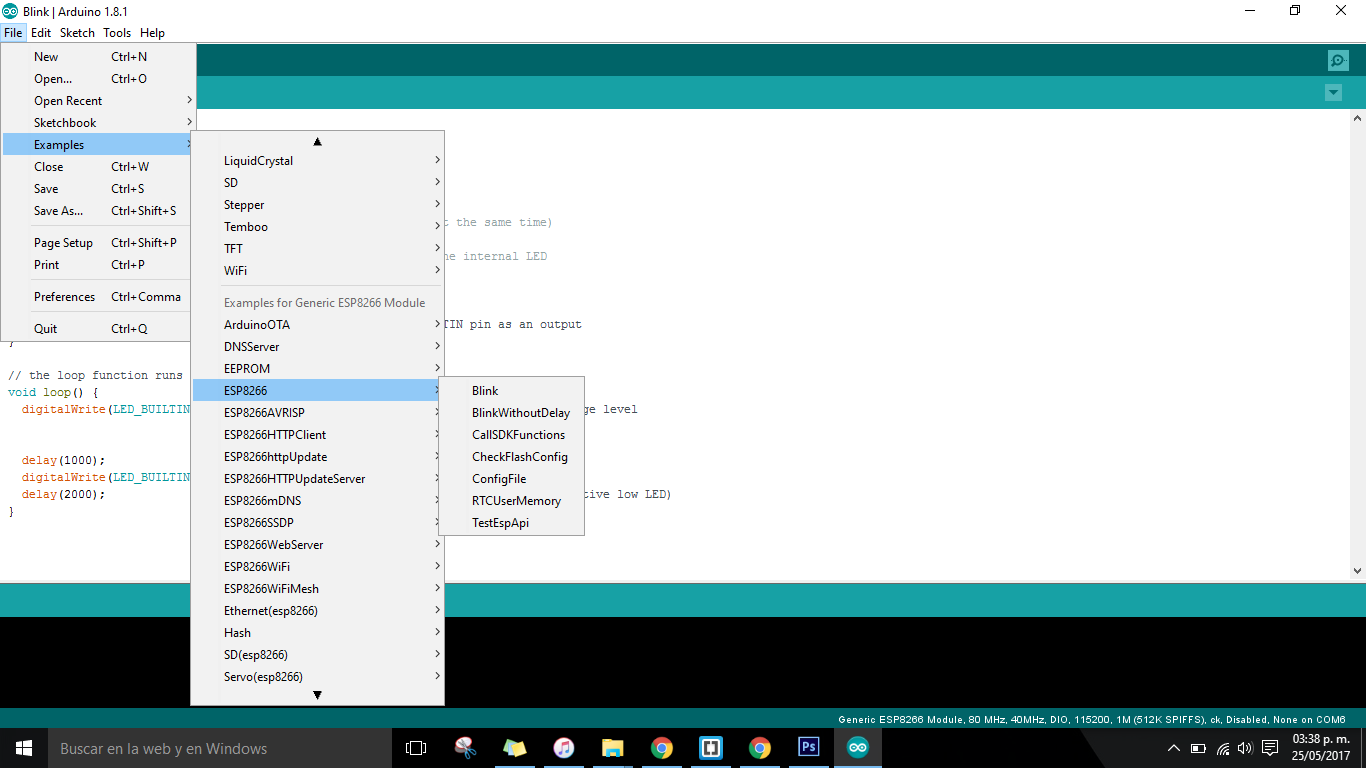Image resolution: width=1366 pixels, height=768 pixels.
Task: Open the TestEspApi example
Action: 511,523
